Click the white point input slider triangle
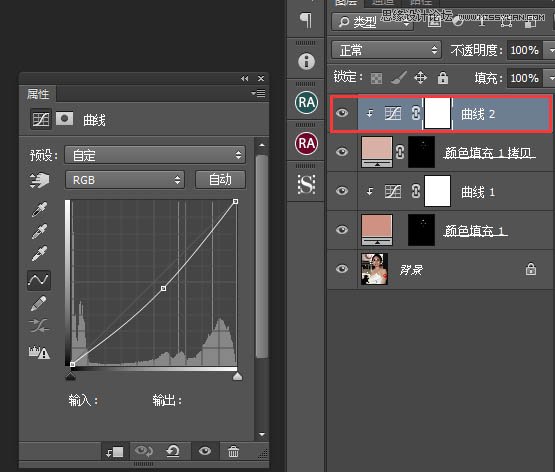 [238, 376]
